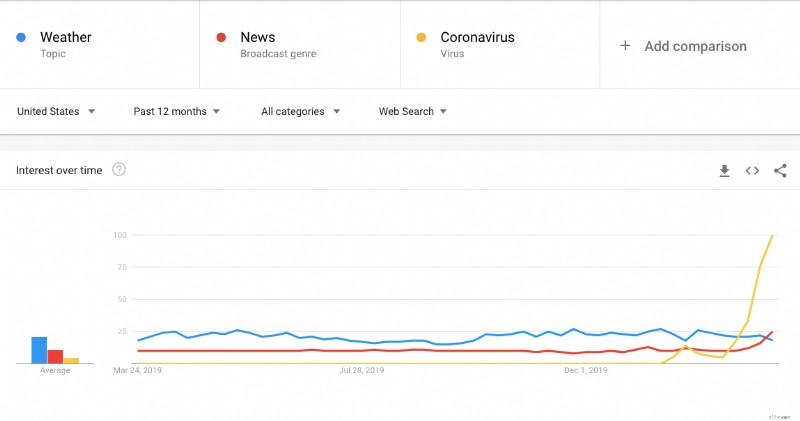Open the All categories dropdown
The image size is (800, 421).
pos(301,112)
